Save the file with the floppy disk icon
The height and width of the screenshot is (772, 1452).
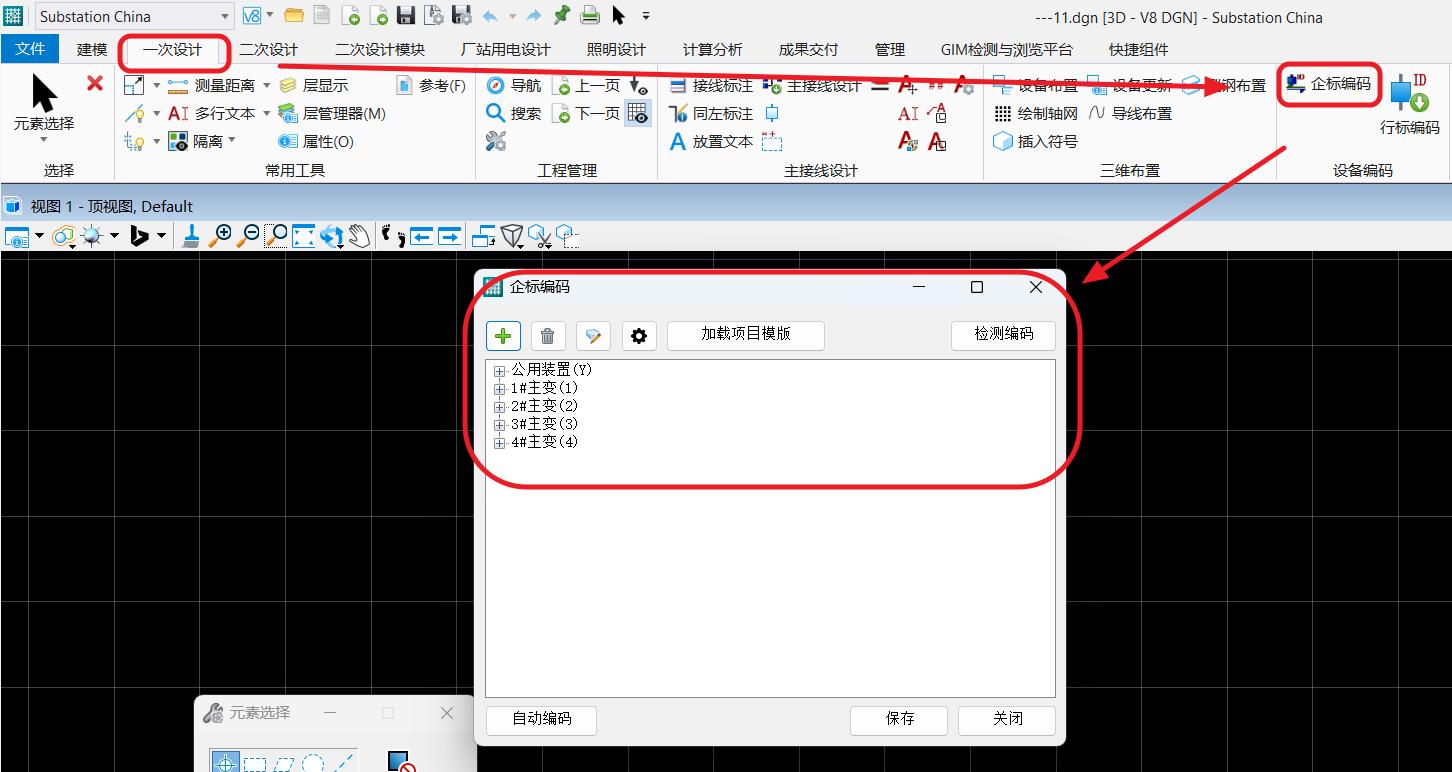click(x=406, y=16)
